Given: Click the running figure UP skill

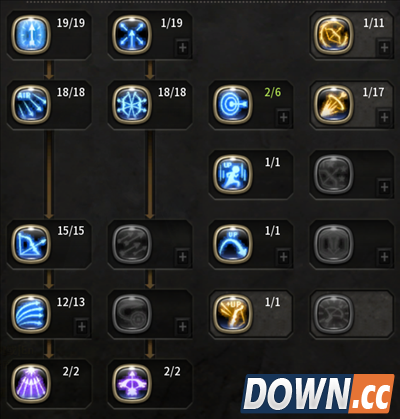Looking at the screenshot, I should click(x=233, y=174).
